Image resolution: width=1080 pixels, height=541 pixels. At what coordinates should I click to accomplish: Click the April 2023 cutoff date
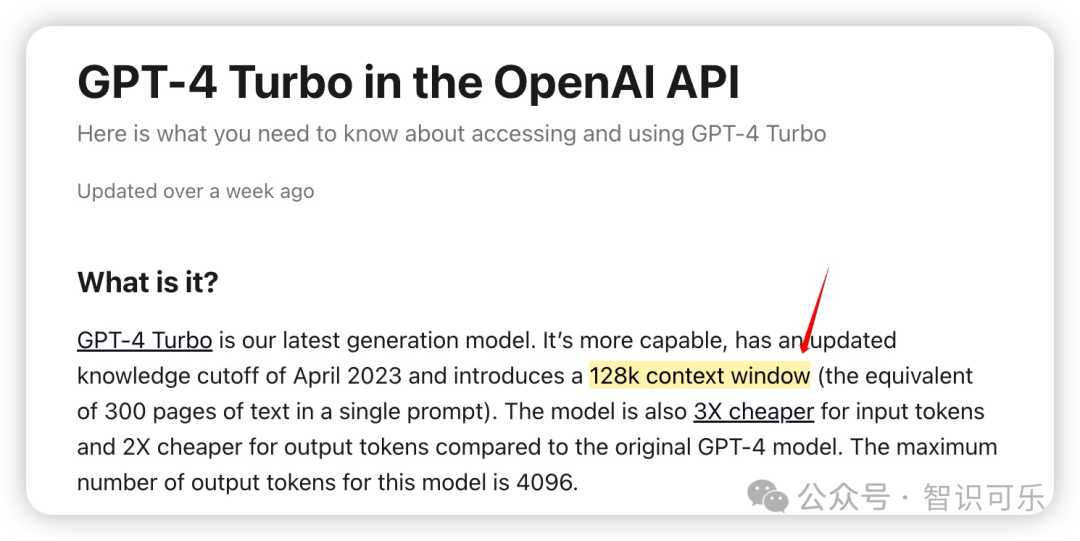[347, 376]
